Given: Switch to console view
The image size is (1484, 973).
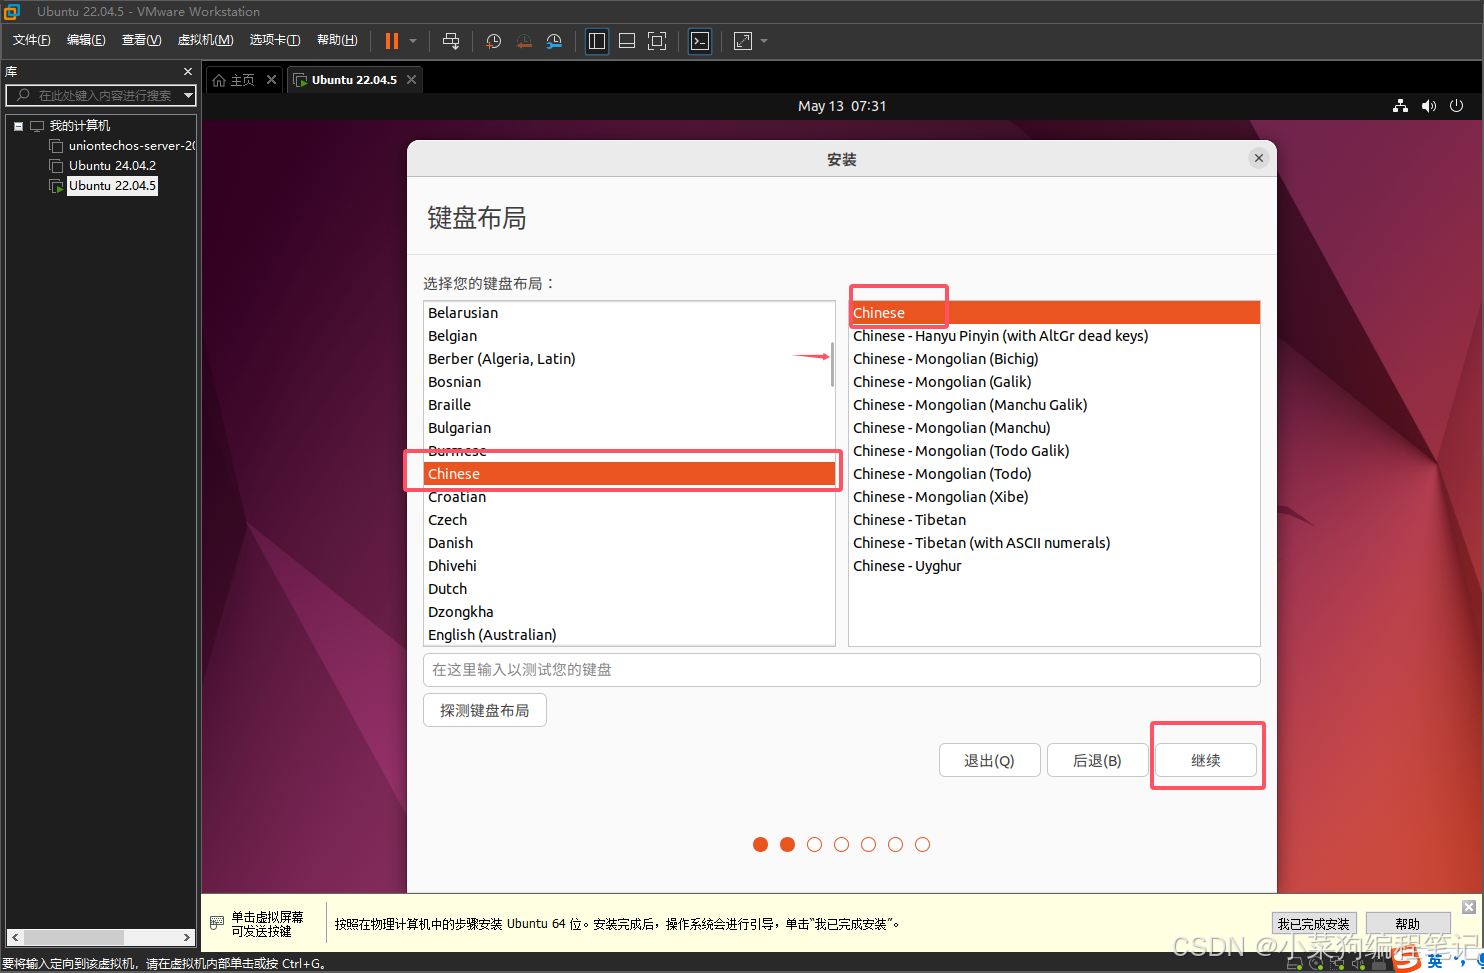Looking at the screenshot, I should click(700, 41).
